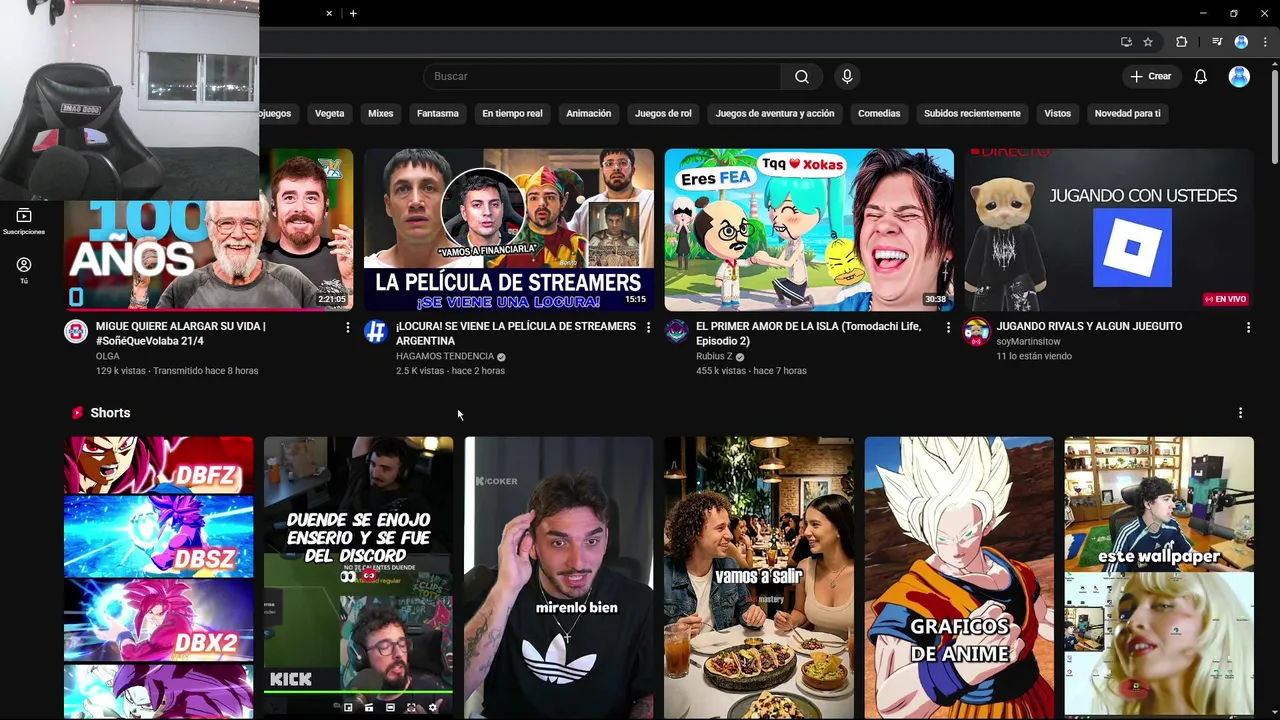The height and width of the screenshot is (720, 1280).
Task: Open the DUENDE SE ENOJO short
Action: pos(359,578)
